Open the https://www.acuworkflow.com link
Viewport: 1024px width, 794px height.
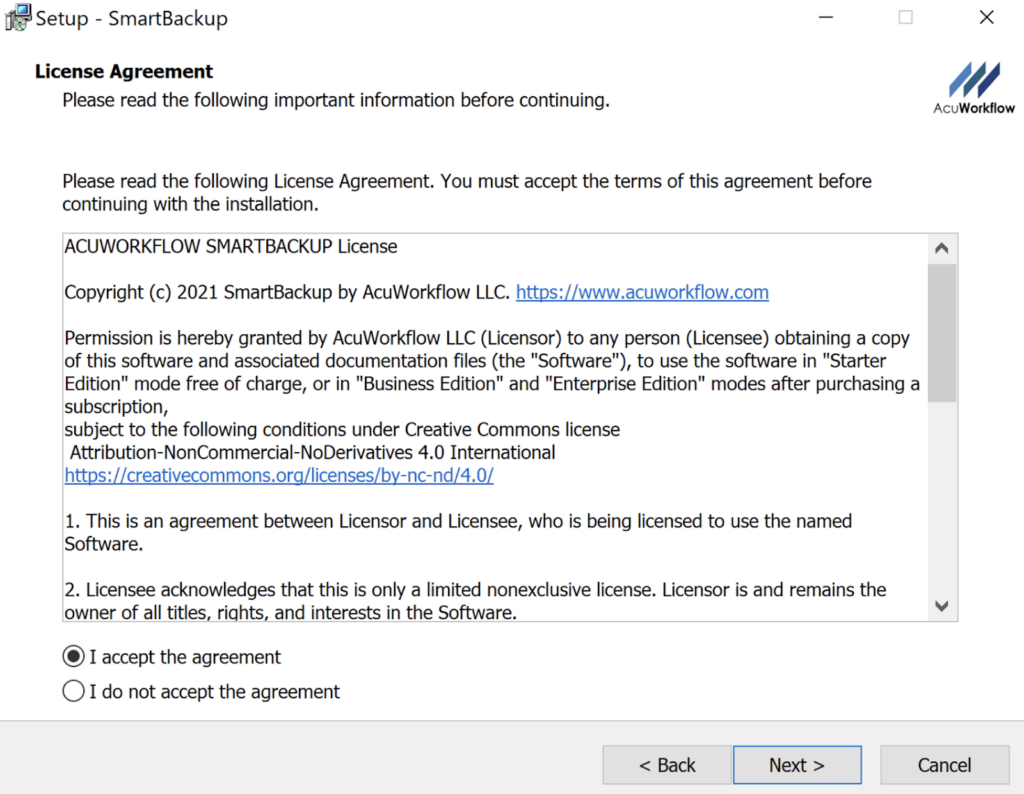(x=642, y=292)
